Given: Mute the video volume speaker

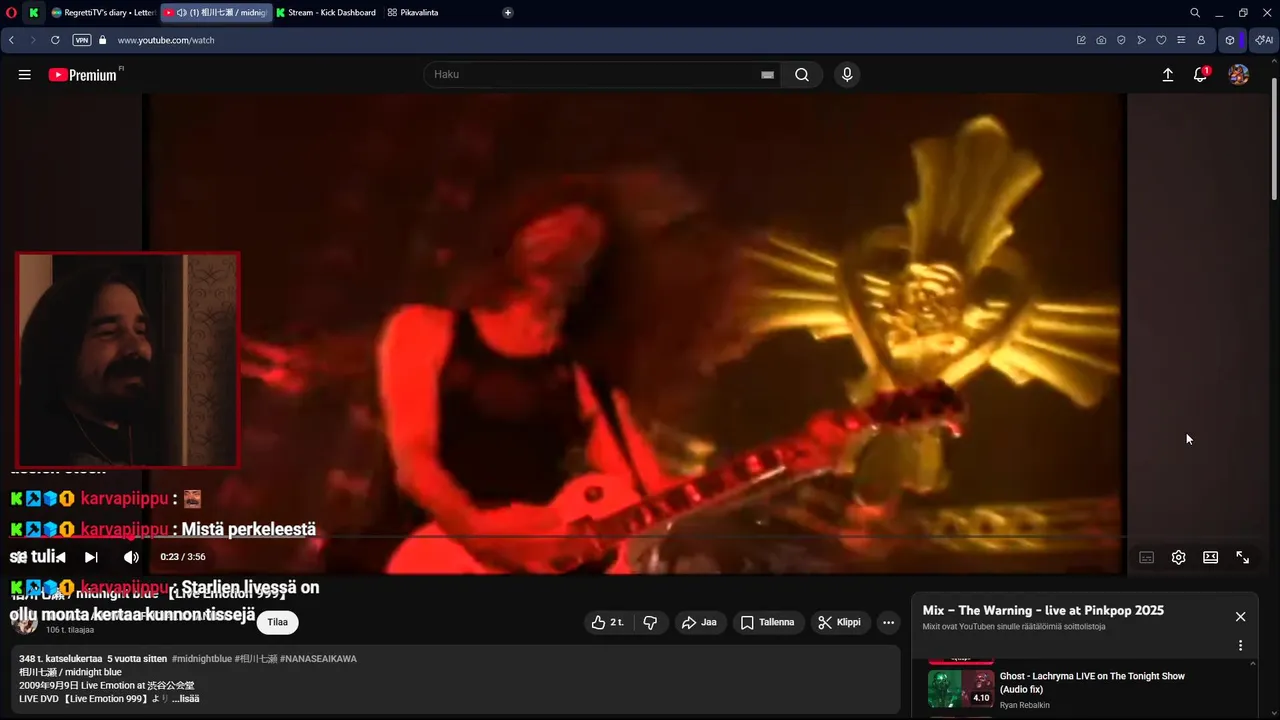Looking at the screenshot, I should [x=131, y=557].
